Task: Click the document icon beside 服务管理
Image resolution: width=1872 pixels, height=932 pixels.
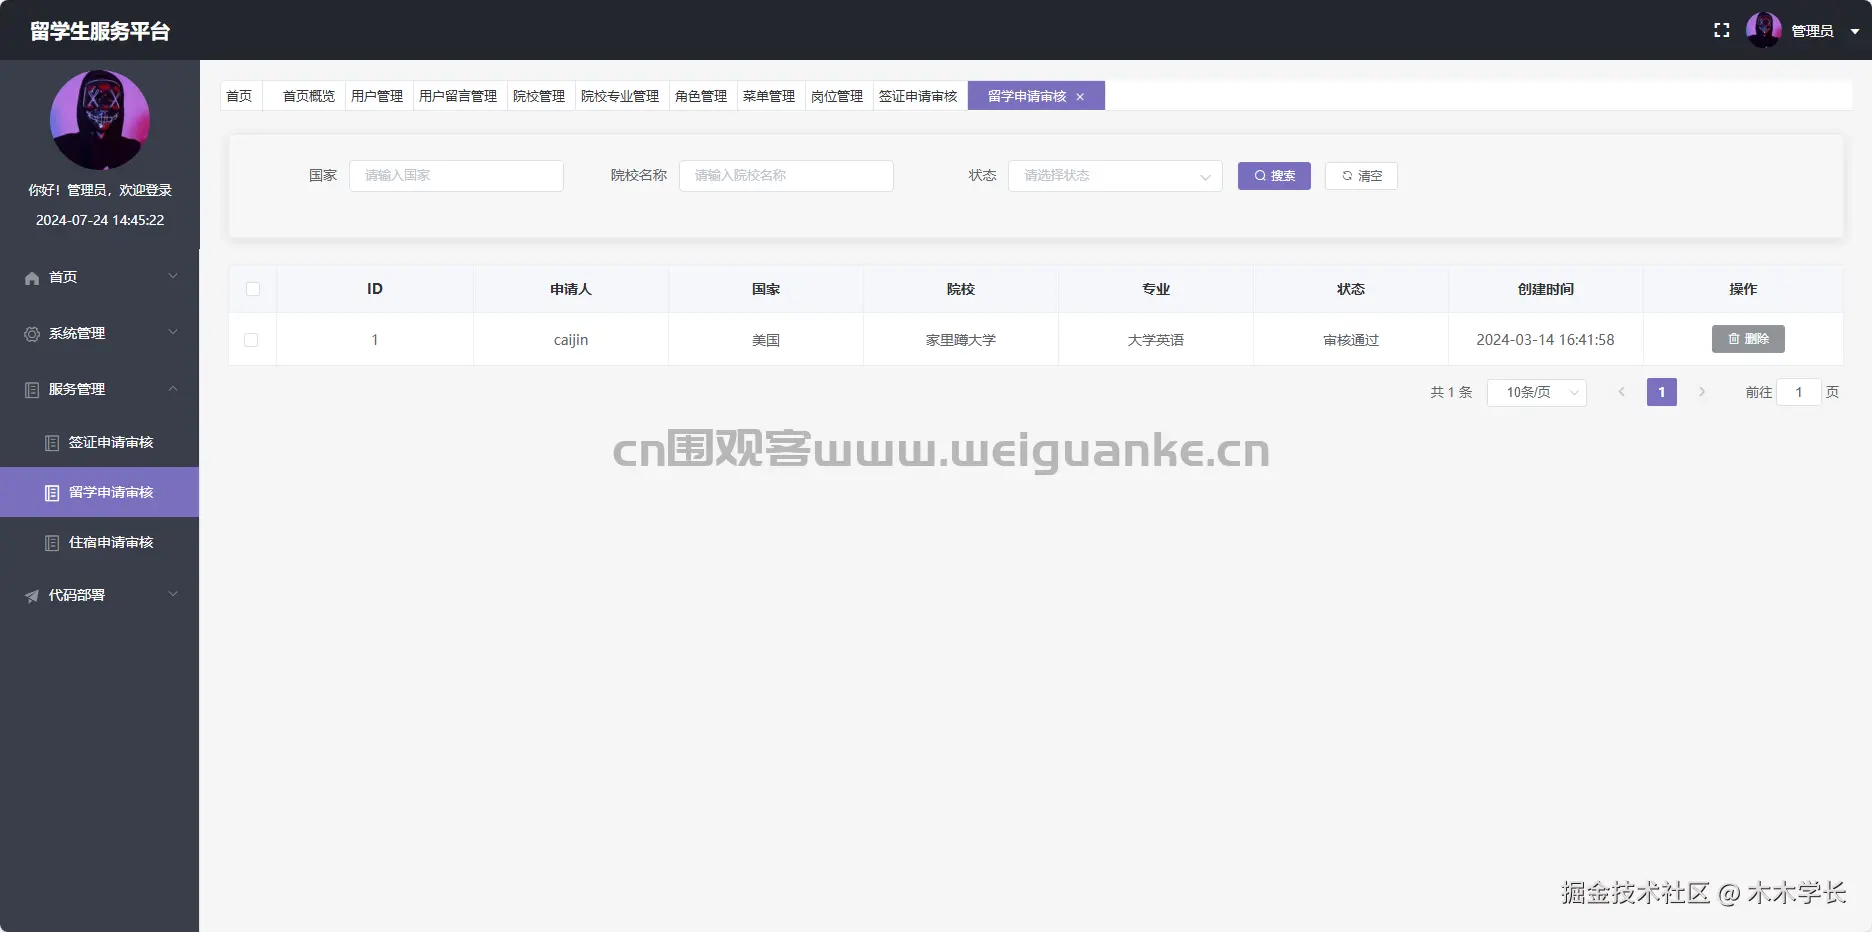Action: (x=32, y=390)
